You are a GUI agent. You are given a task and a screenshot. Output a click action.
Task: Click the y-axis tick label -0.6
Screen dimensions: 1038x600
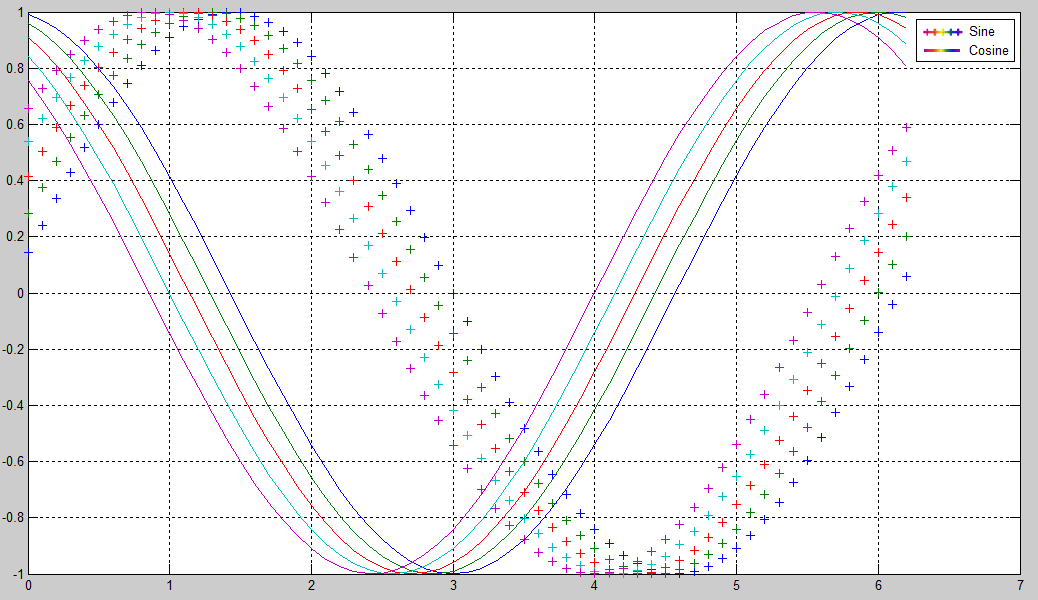point(11,461)
